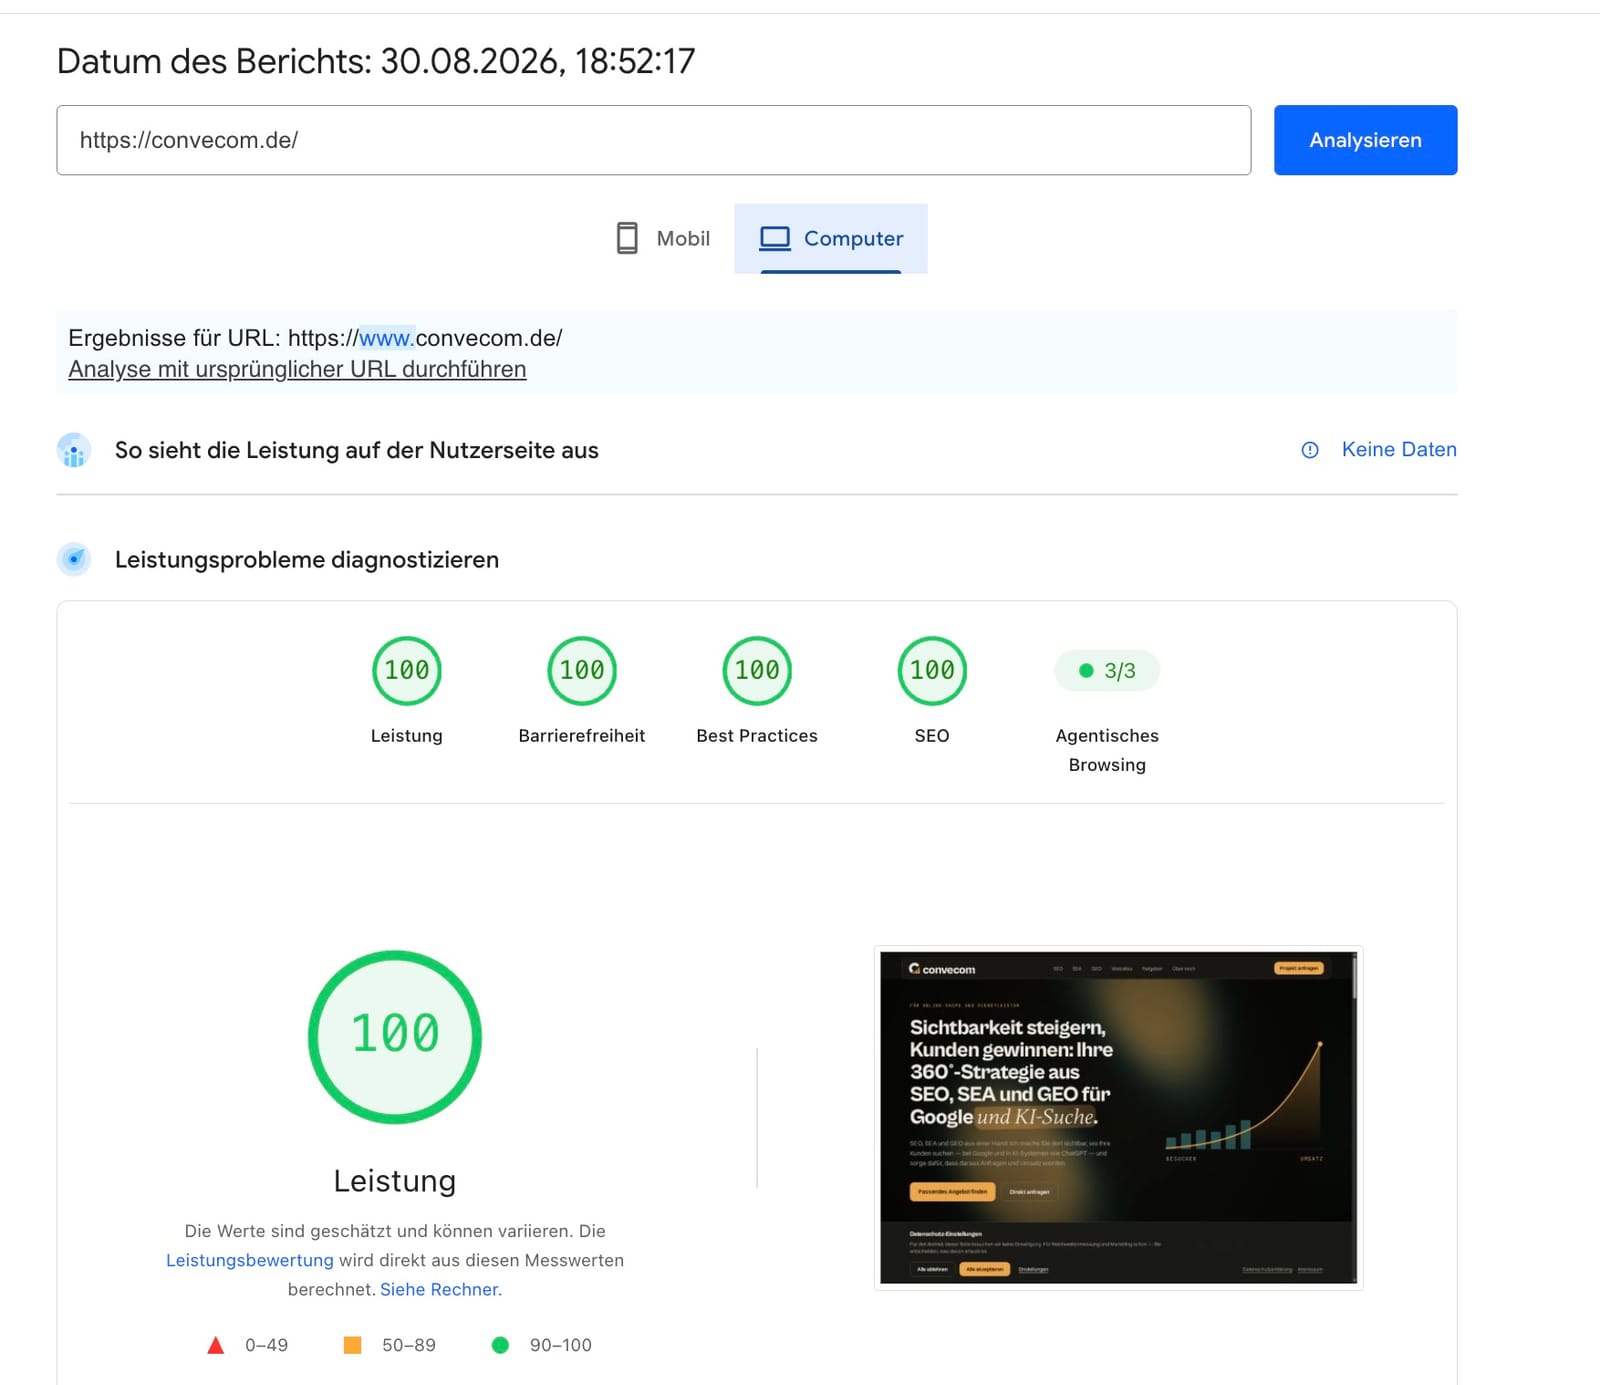The image size is (1600, 1385).
Task: Click the SEO label under its gauge
Action: pos(932,735)
